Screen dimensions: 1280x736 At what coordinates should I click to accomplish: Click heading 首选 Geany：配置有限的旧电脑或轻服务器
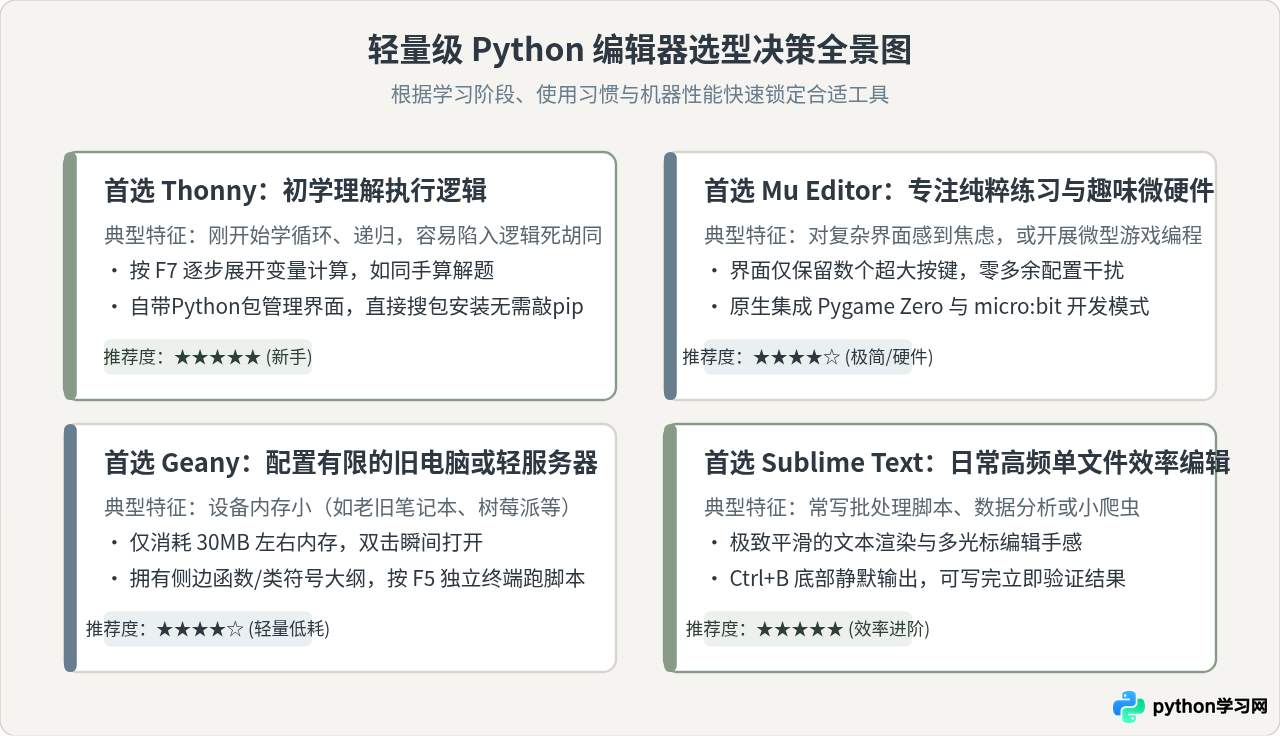pyautogui.click(x=351, y=462)
